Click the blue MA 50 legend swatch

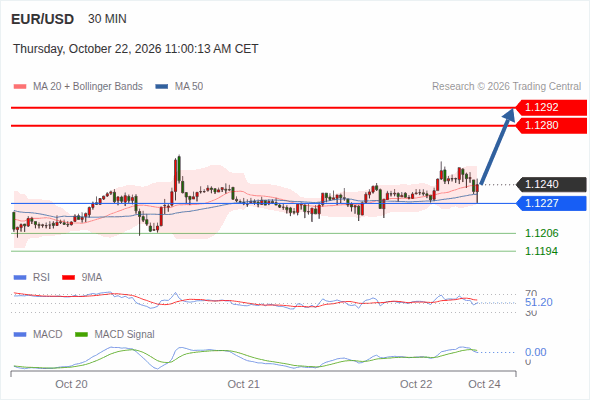162,87
